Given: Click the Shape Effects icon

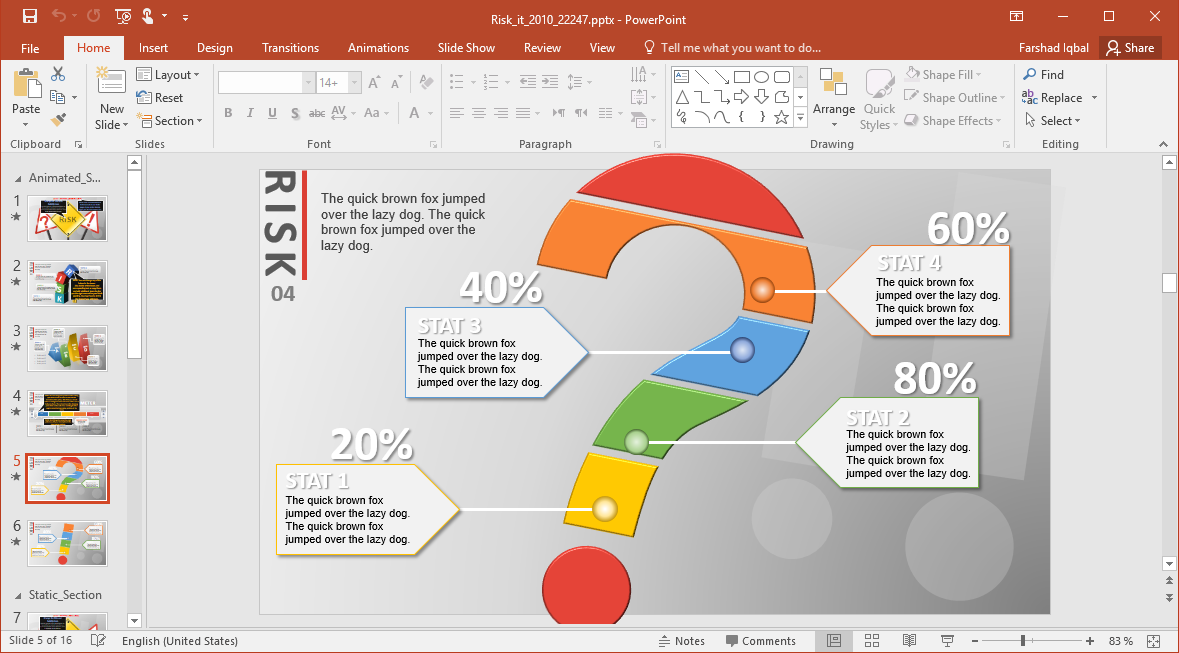Looking at the screenshot, I should (x=910, y=120).
